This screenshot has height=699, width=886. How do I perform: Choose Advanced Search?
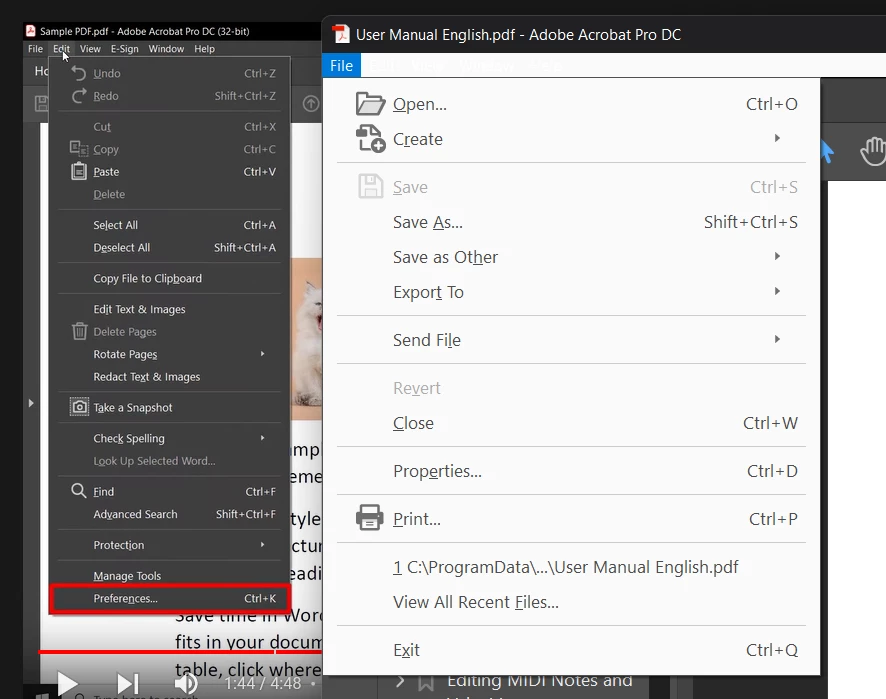pyautogui.click(x=170, y=514)
